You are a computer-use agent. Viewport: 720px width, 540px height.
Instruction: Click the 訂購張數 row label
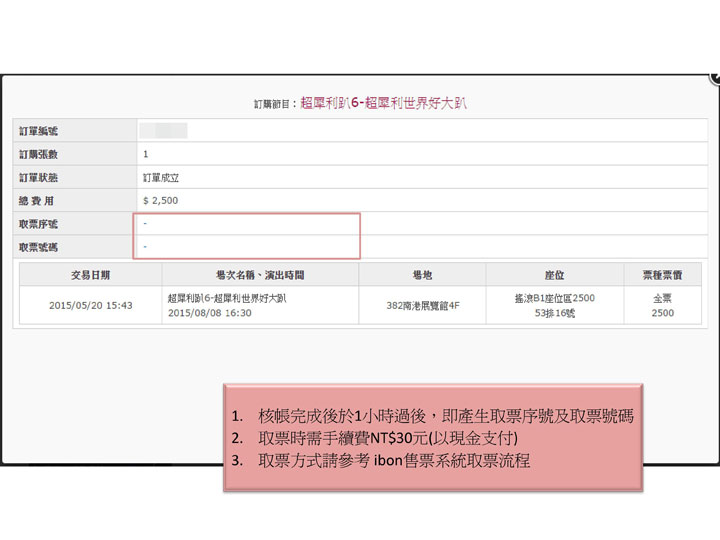tap(39, 154)
